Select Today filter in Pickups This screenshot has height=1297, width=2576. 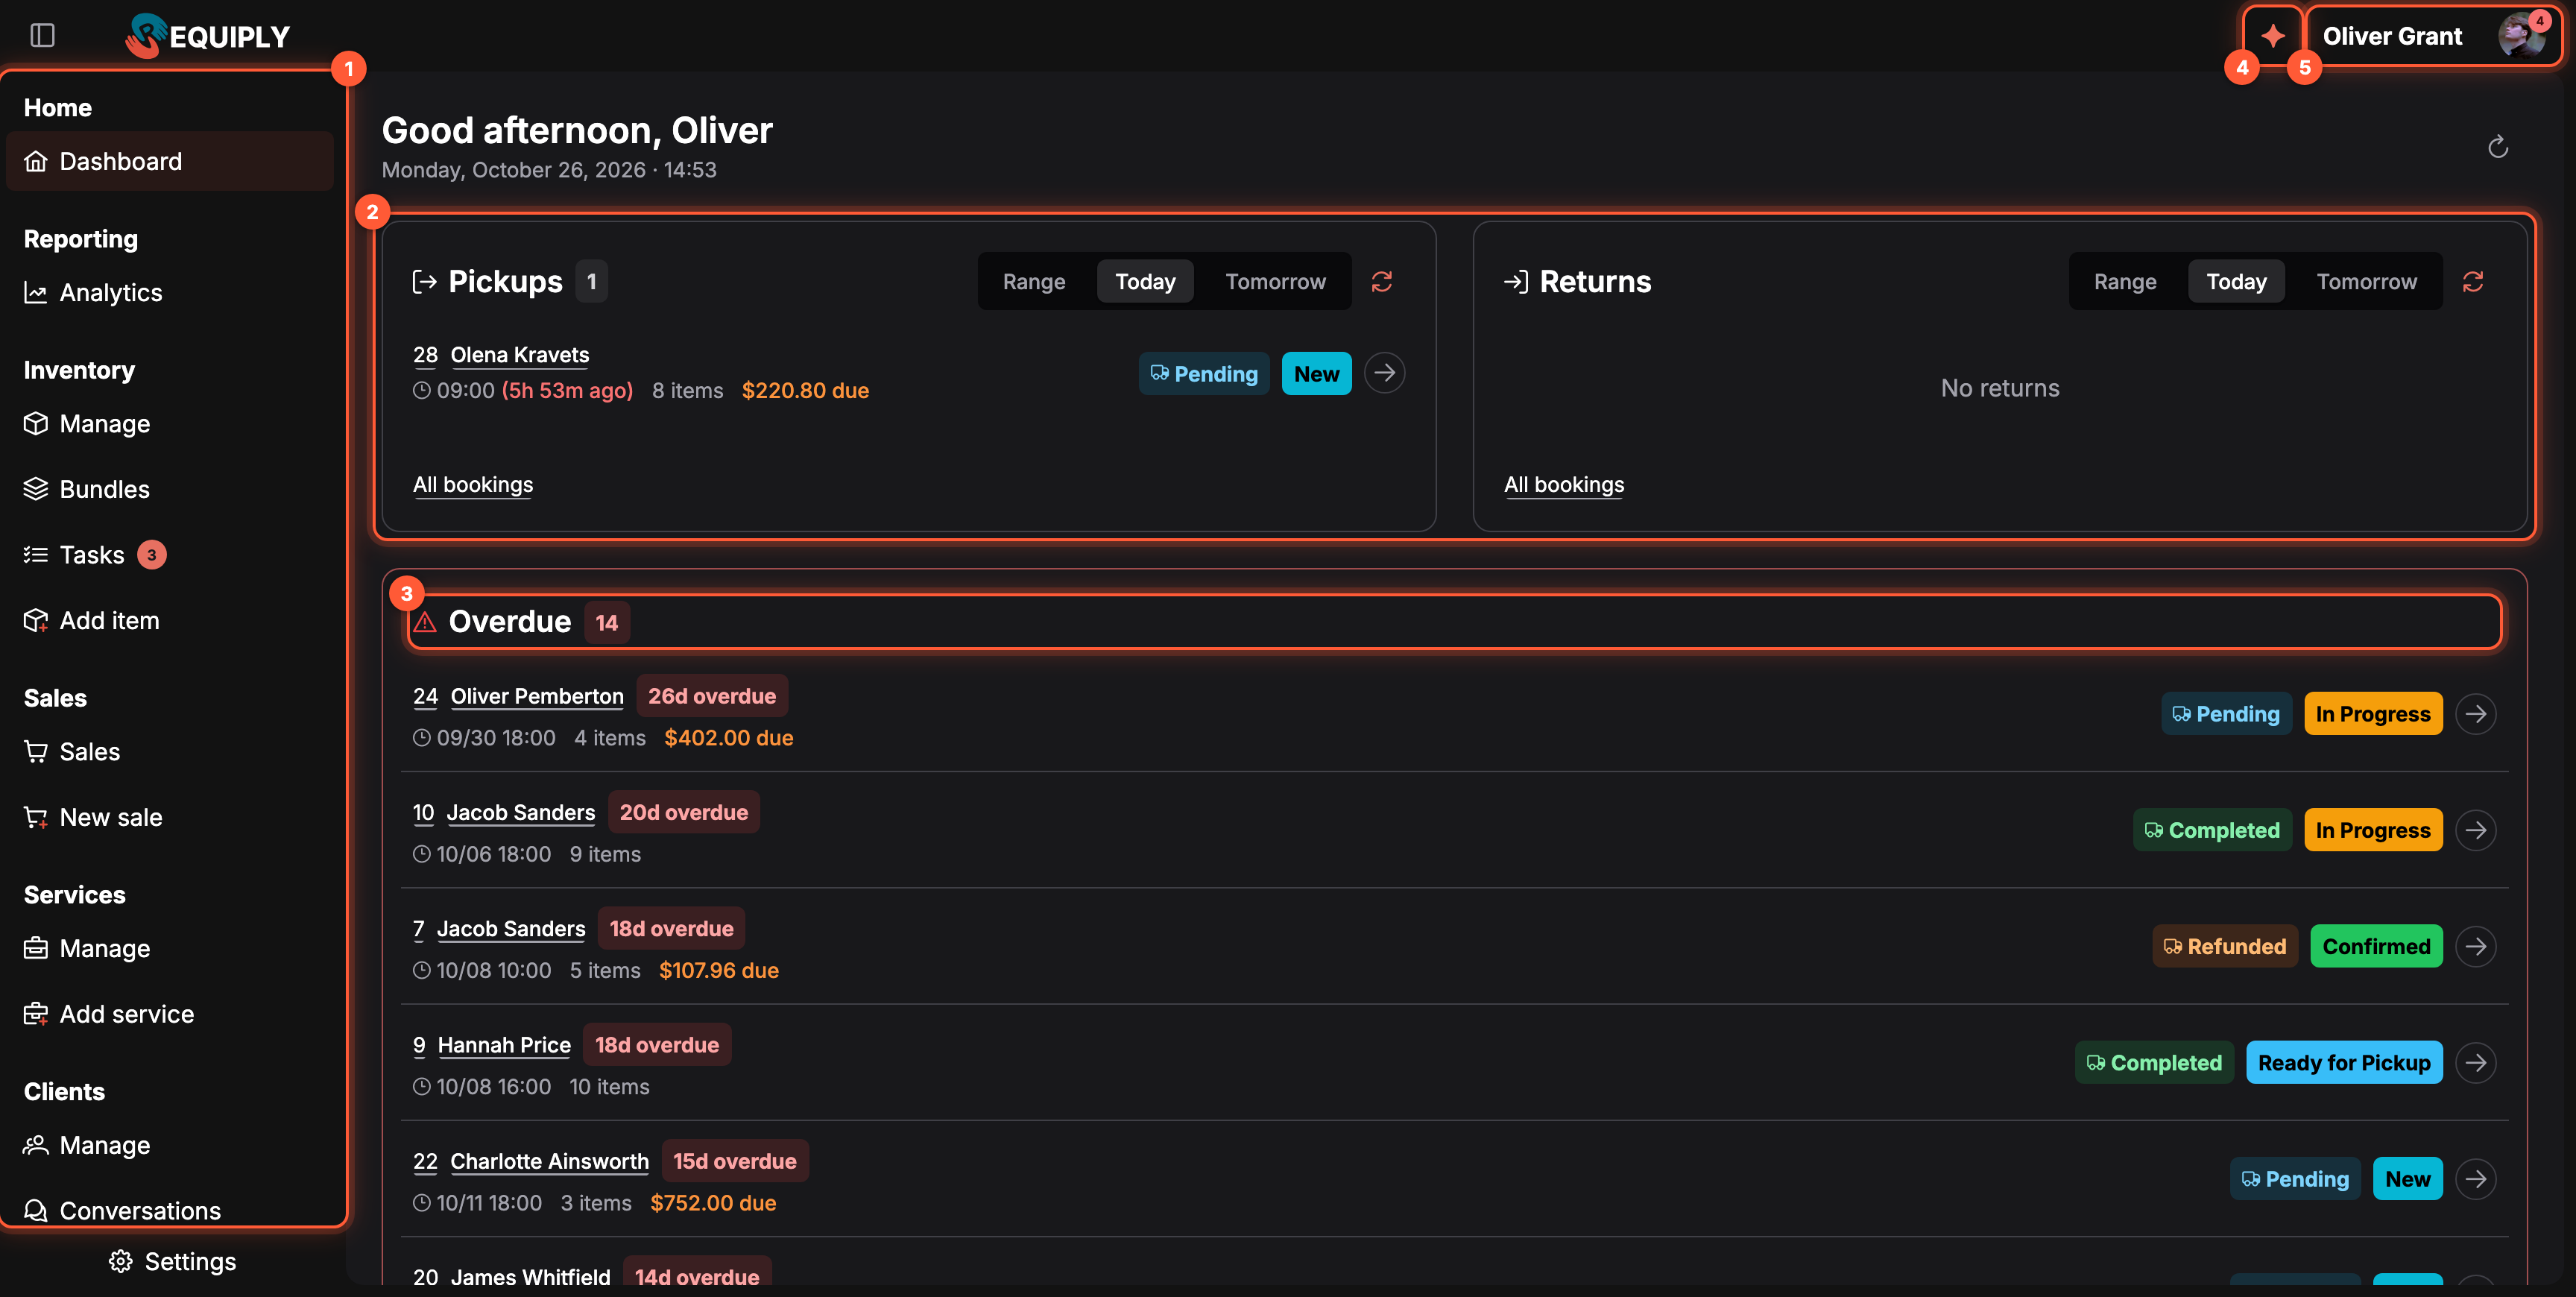(x=1145, y=282)
